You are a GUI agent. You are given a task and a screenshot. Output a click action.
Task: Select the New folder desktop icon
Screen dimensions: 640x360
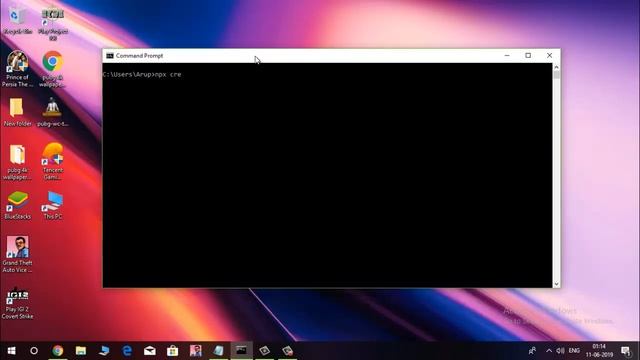[x=17, y=112]
